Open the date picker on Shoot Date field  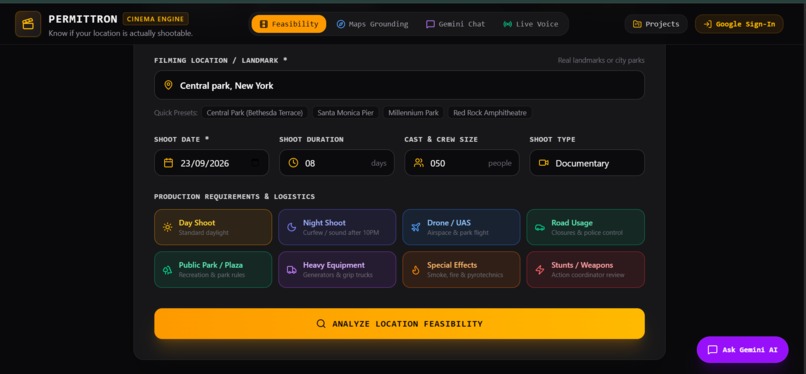(x=255, y=163)
